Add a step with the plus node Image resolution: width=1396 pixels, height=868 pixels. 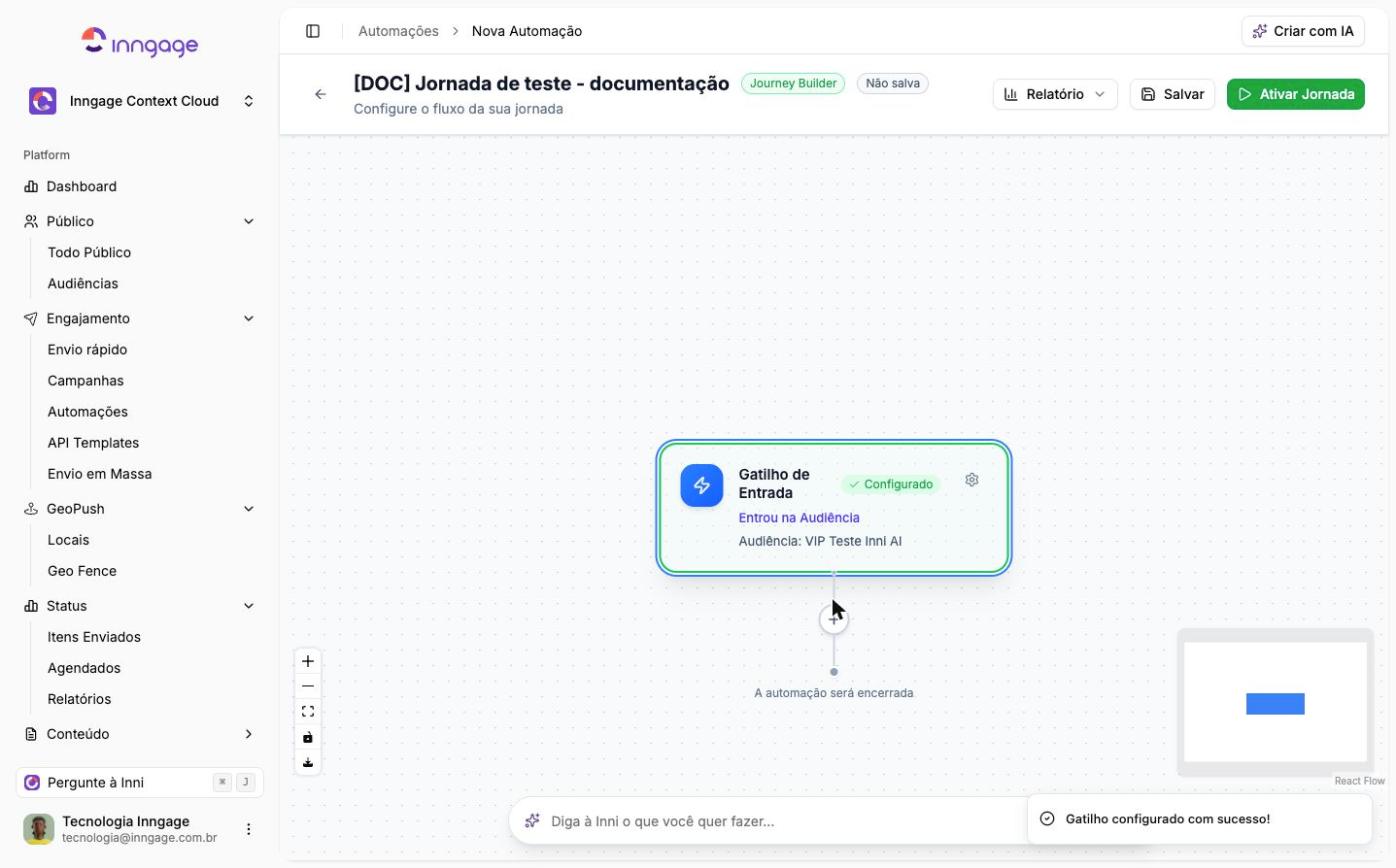[x=834, y=619]
